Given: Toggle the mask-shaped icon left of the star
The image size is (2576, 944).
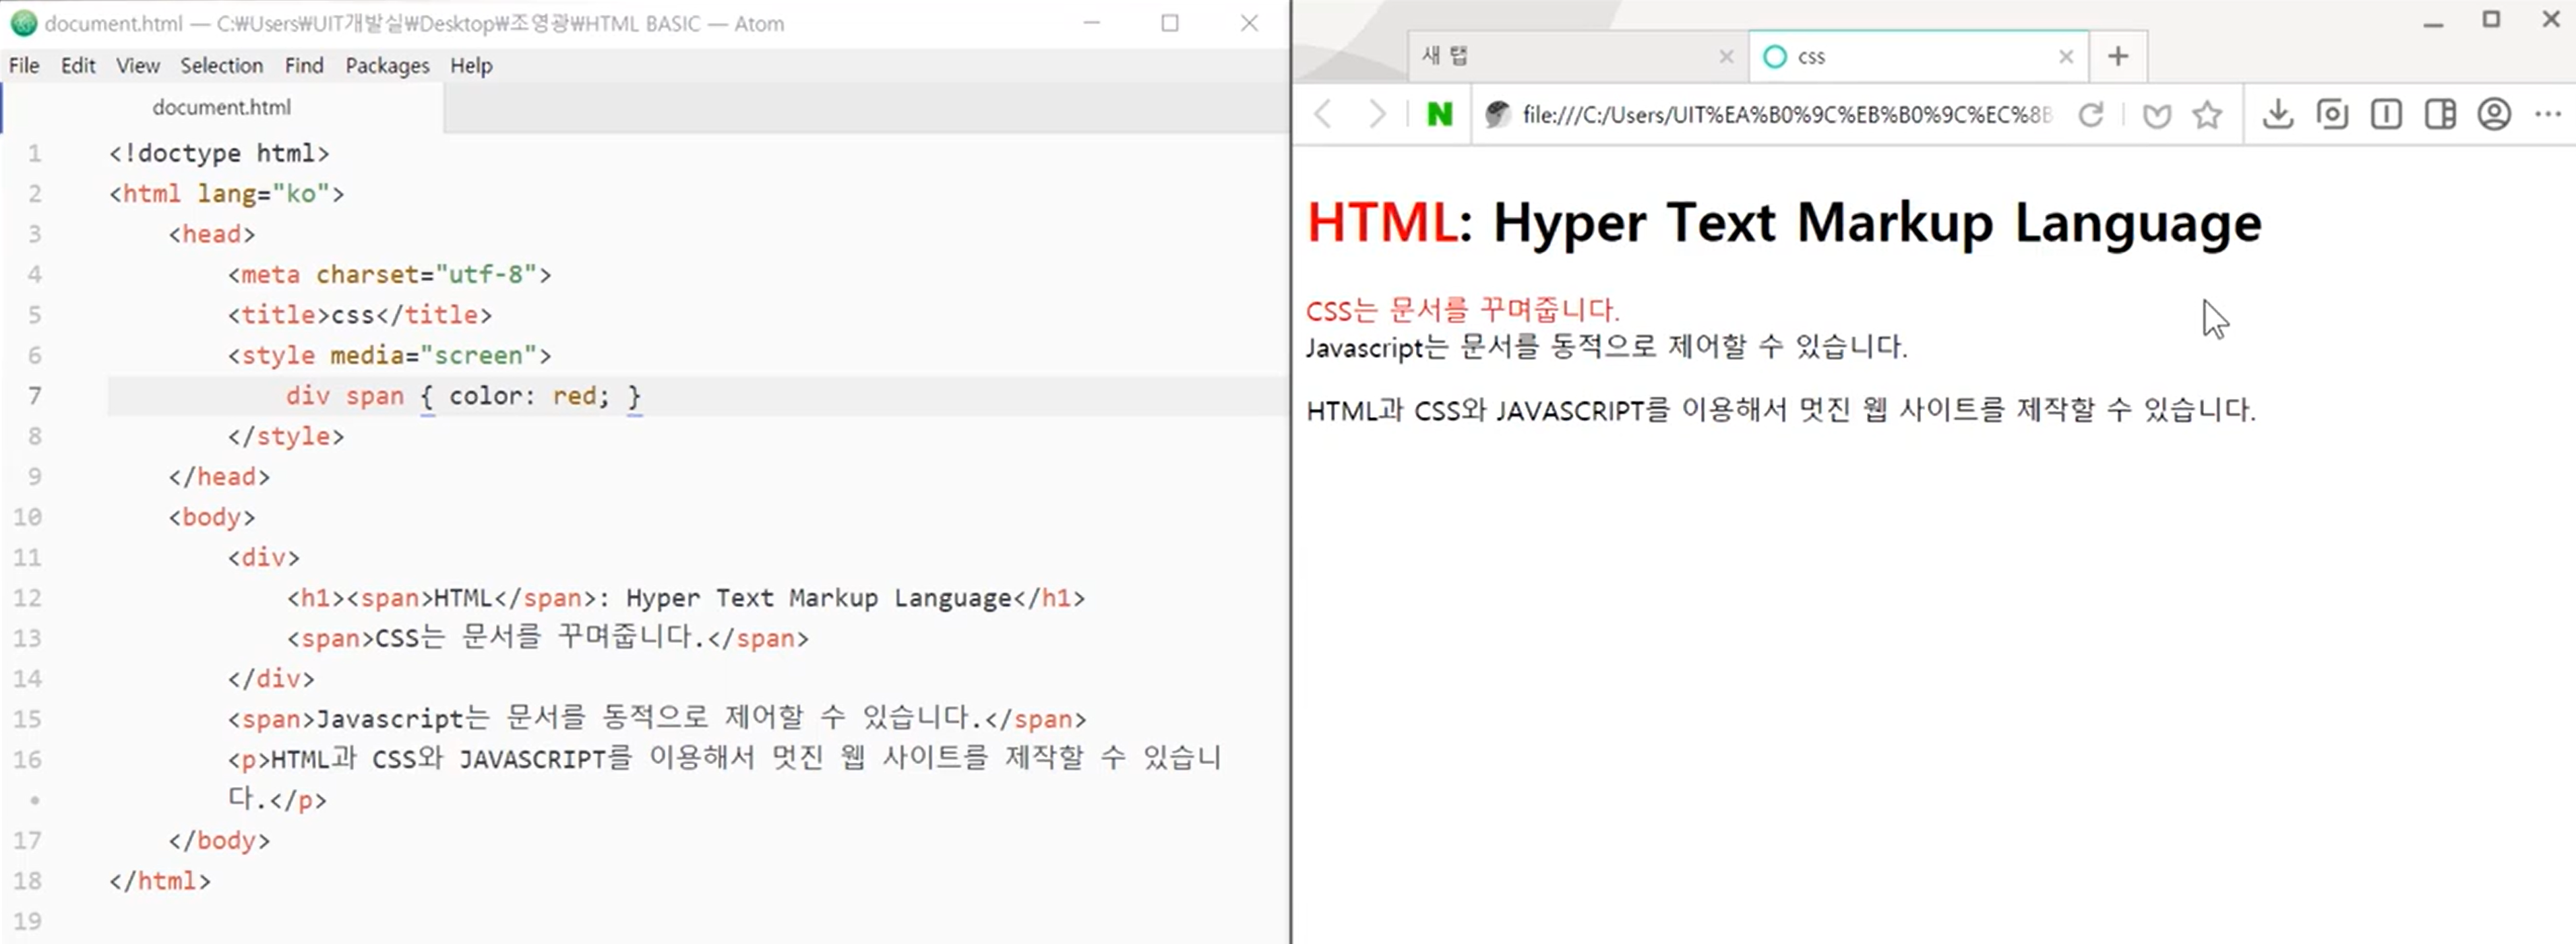Looking at the screenshot, I should pyautogui.click(x=2156, y=116).
